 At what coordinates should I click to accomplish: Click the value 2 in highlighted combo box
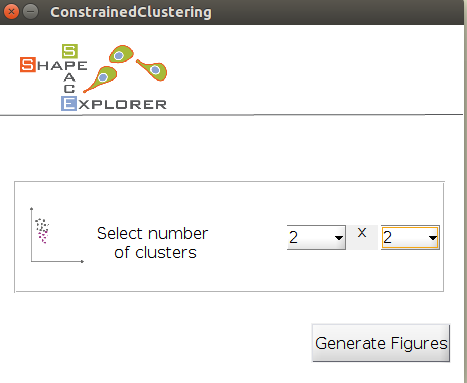point(387,238)
